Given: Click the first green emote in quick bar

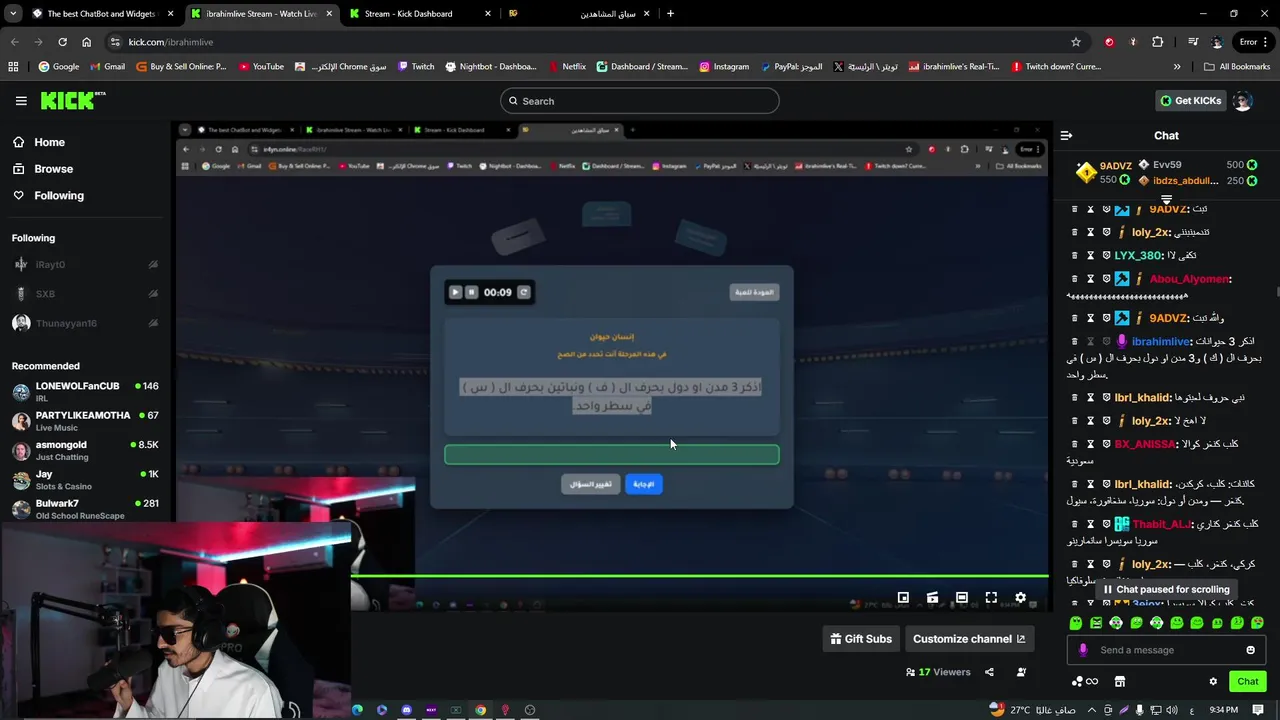Looking at the screenshot, I should tap(1076, 623).
